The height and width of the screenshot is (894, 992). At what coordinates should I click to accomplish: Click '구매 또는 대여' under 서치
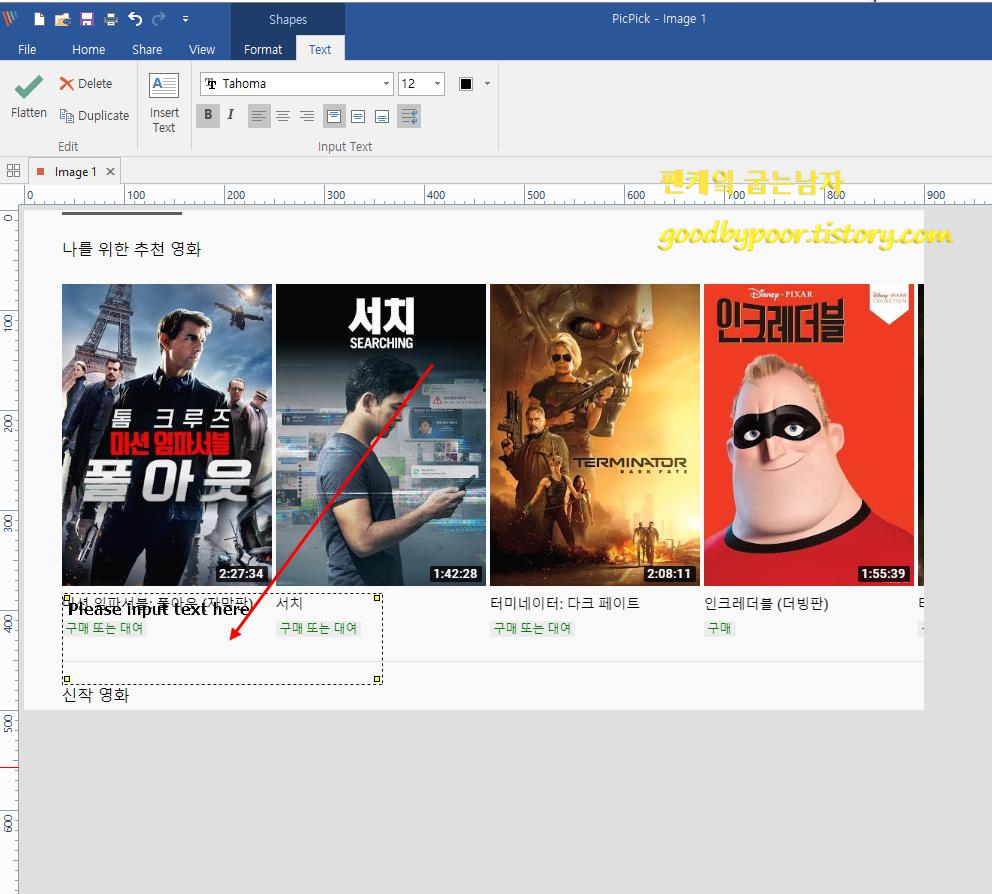point(318,628)
